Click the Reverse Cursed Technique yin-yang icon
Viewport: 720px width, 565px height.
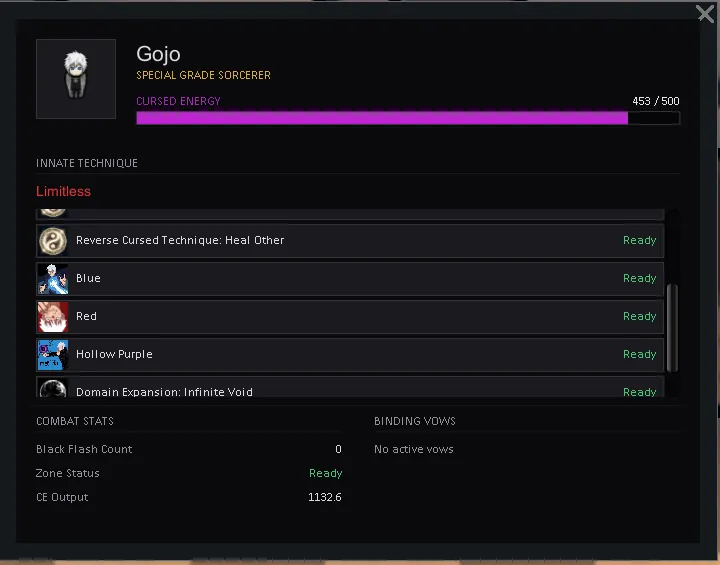pos(52,241)
